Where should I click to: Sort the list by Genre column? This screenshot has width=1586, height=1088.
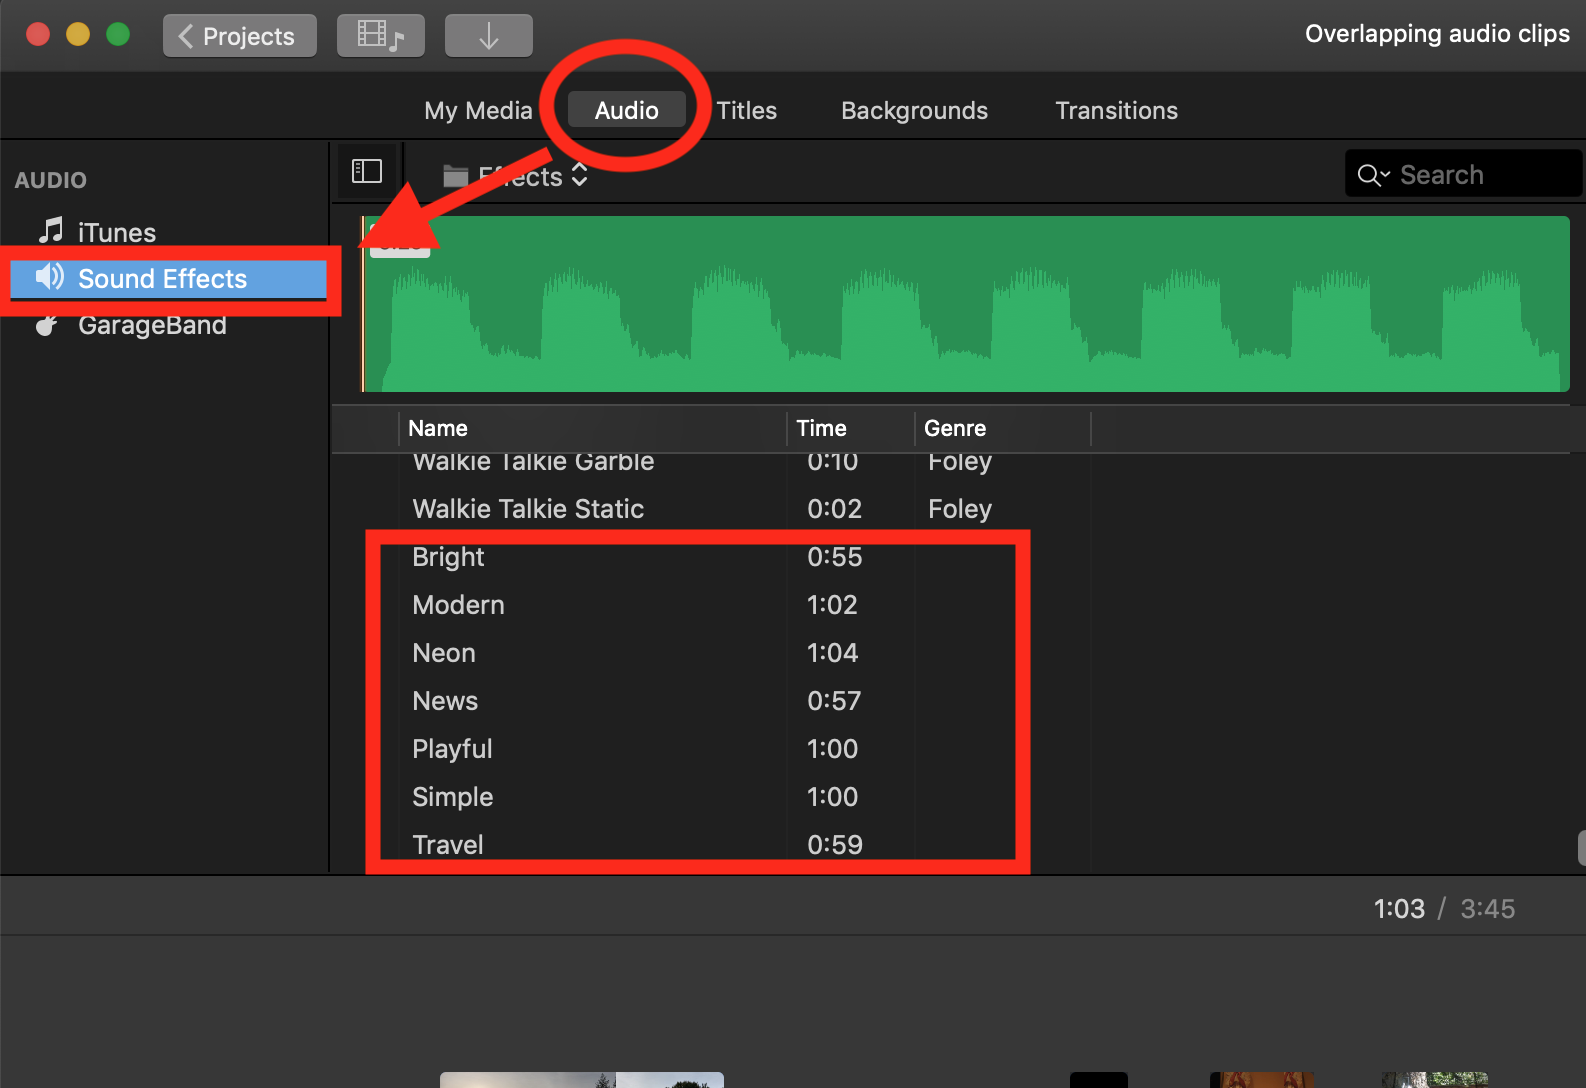point(955,428)
